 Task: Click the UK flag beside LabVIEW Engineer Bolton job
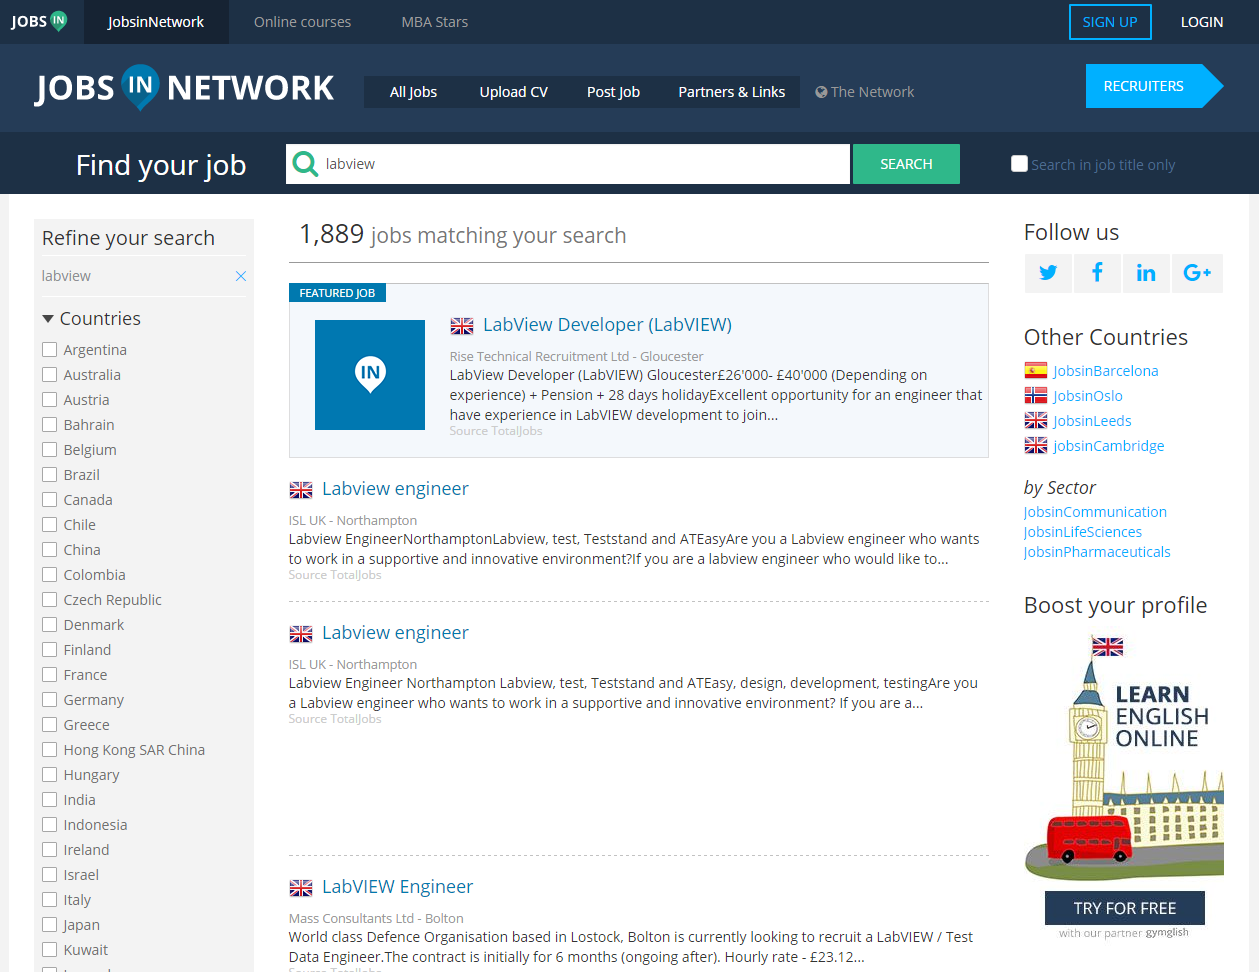[x=301, y=888]
